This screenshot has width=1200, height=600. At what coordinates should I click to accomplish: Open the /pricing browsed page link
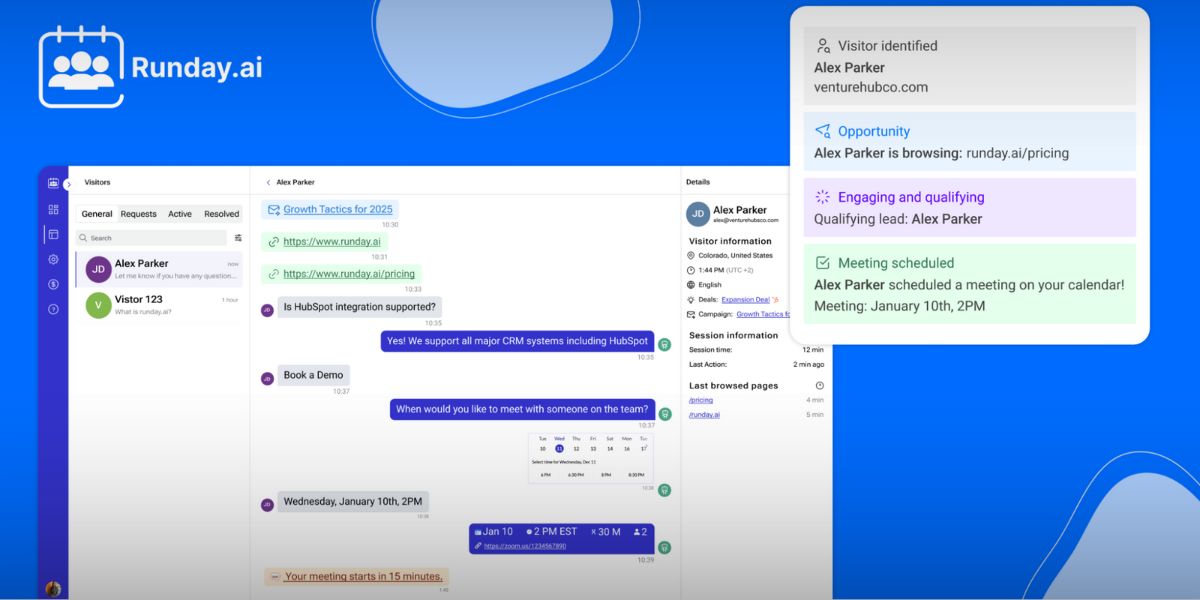point(701,400)
